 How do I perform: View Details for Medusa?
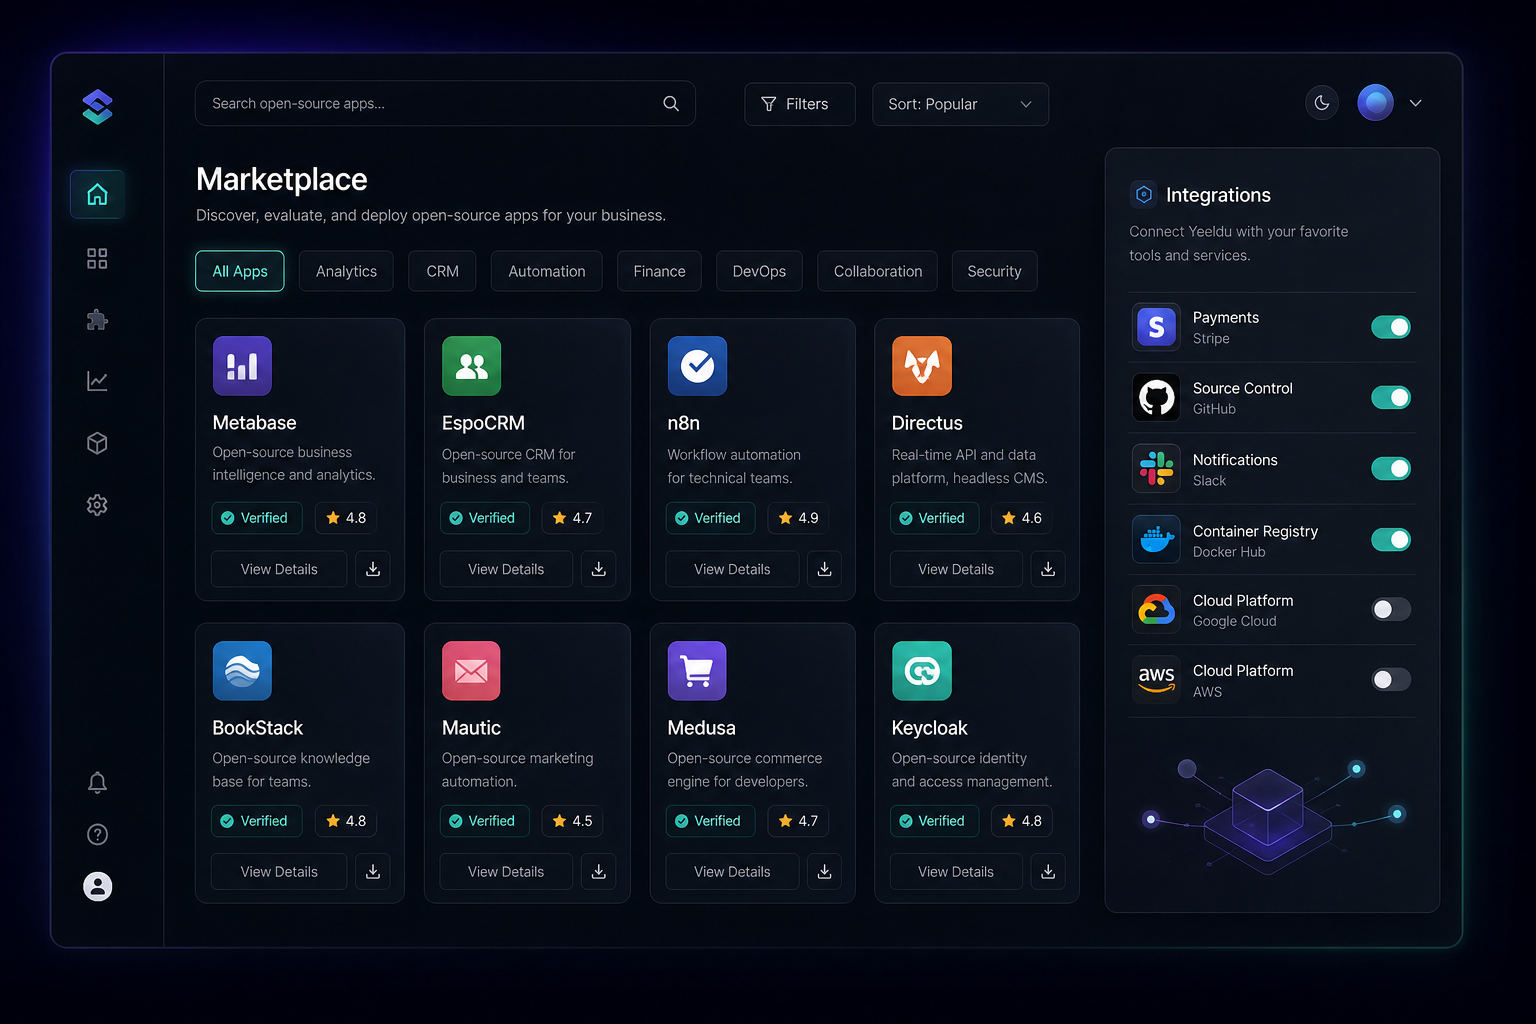(732, 872)
